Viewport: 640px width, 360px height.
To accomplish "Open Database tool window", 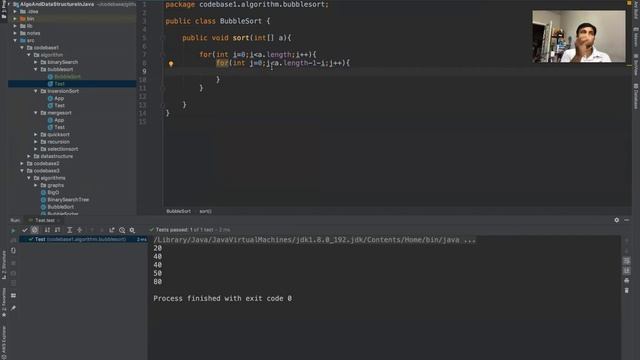I will pyautogui.click(x=636, y=96).
